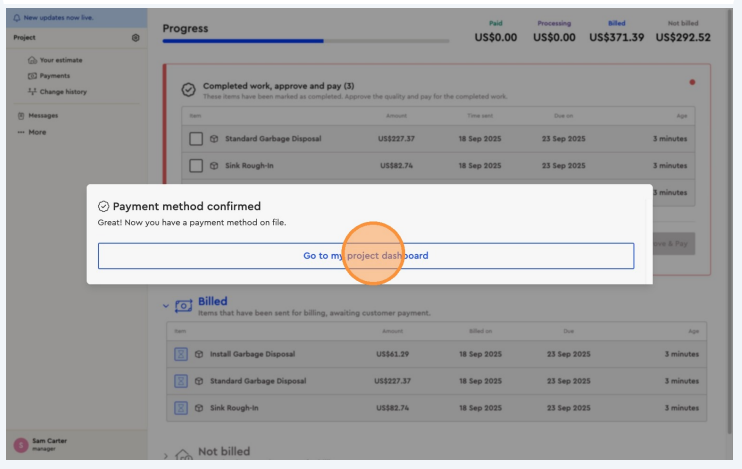This screenshot has width=742, height=469.
Task: Click hourglass icon beside Install Garbage Disposal
Action: [x=181, y=354]
